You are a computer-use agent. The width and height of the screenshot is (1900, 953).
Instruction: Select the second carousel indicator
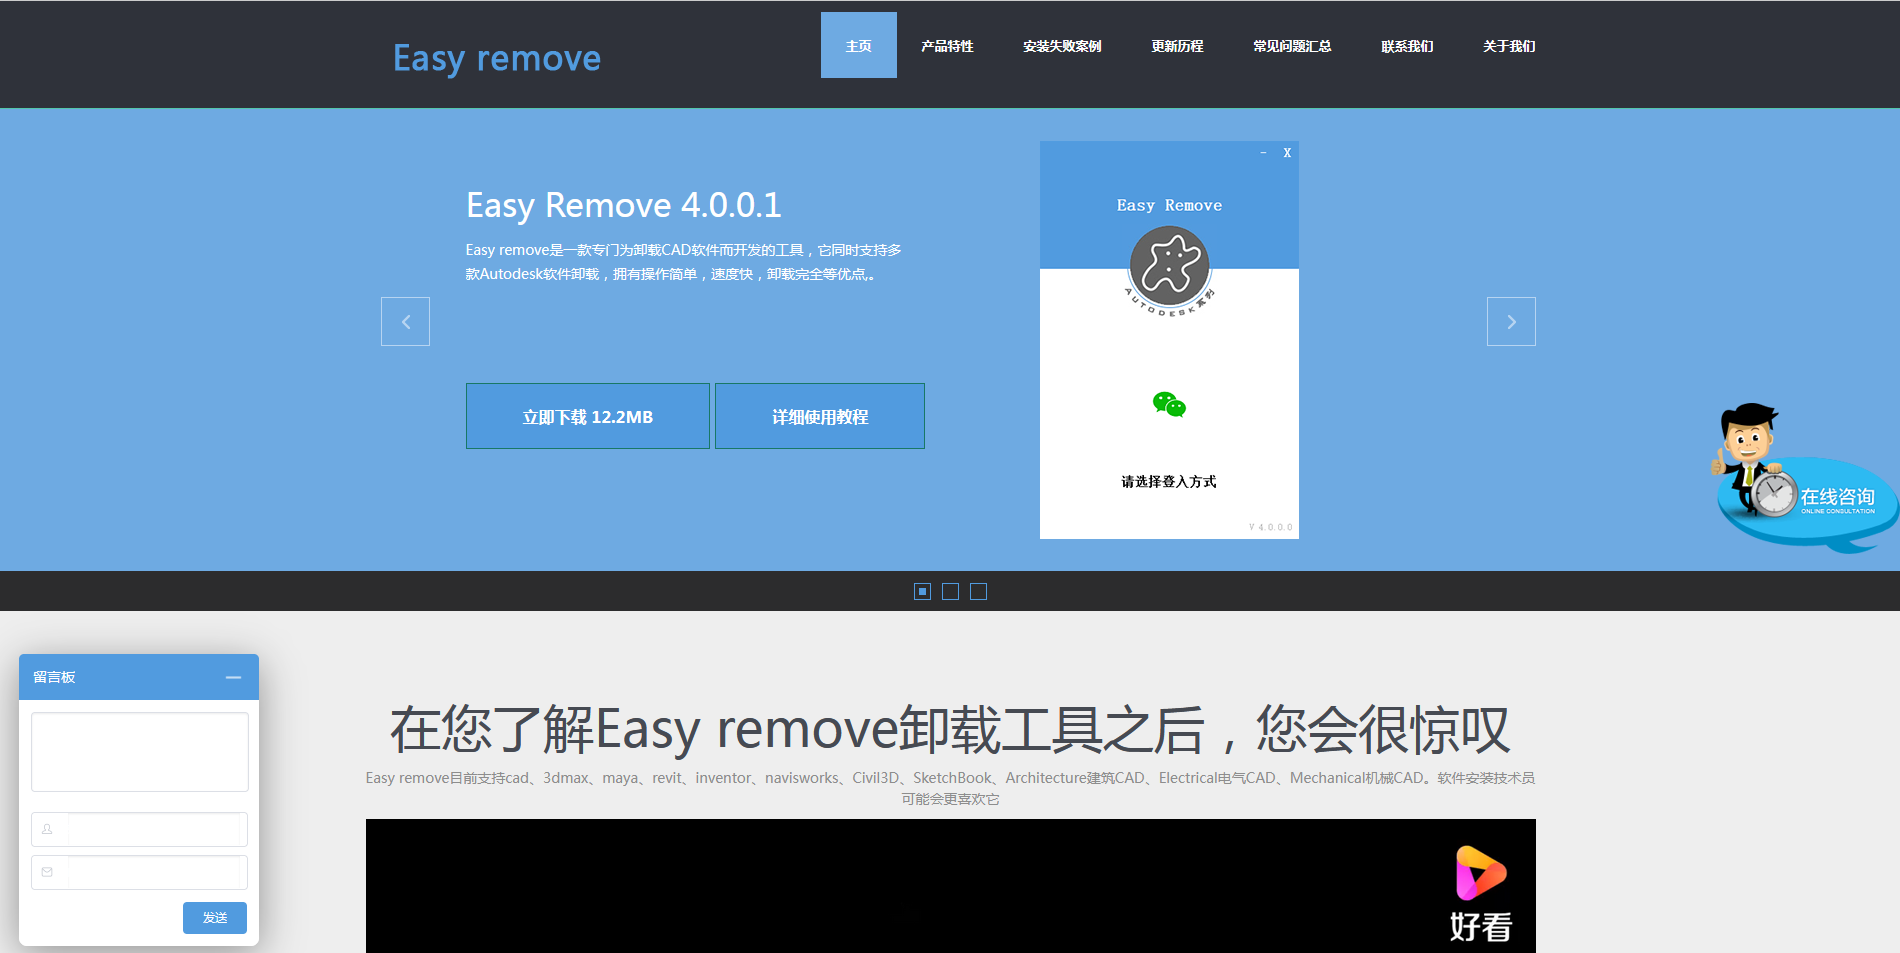950,591
